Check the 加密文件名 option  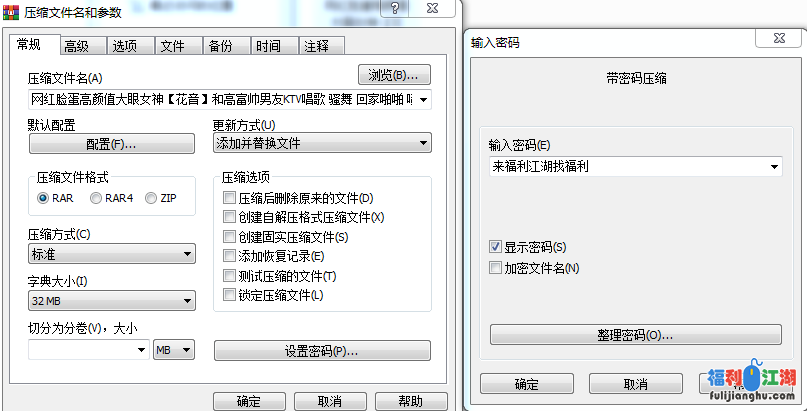point(495,268)
